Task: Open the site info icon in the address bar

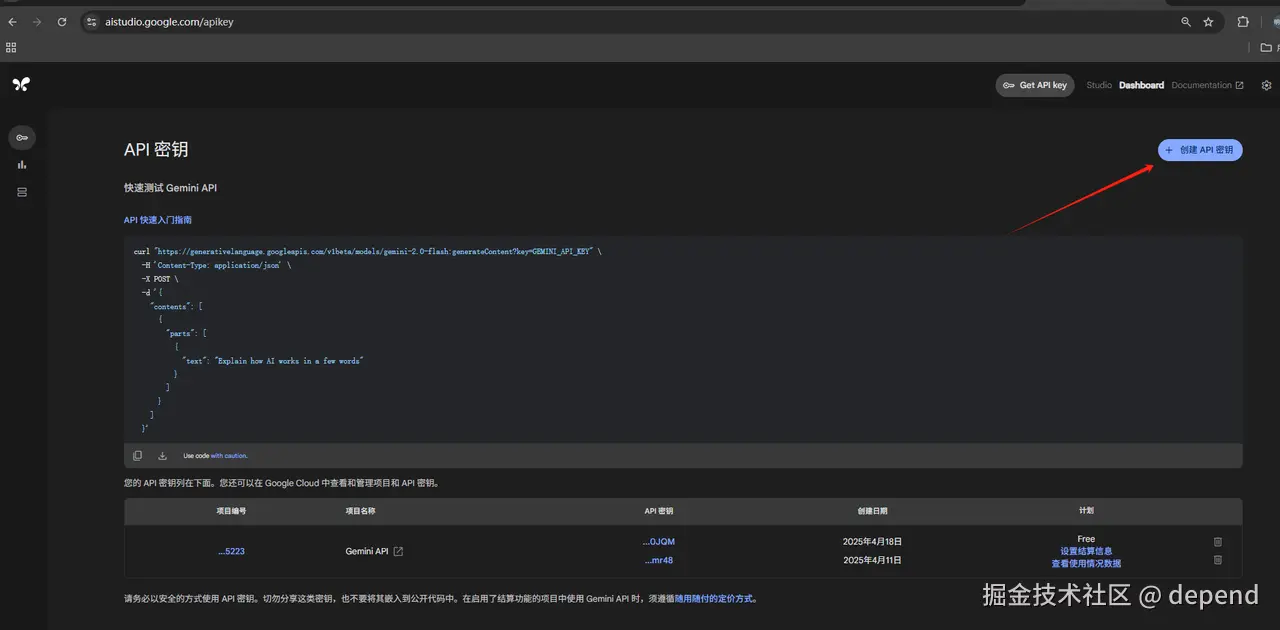Action: point(92,21)
